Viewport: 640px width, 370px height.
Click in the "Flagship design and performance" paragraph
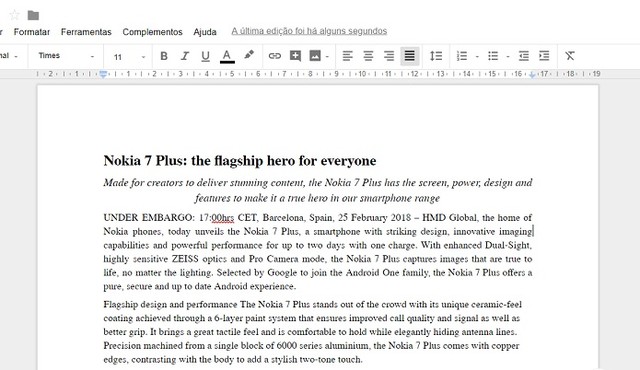point(312,332)
